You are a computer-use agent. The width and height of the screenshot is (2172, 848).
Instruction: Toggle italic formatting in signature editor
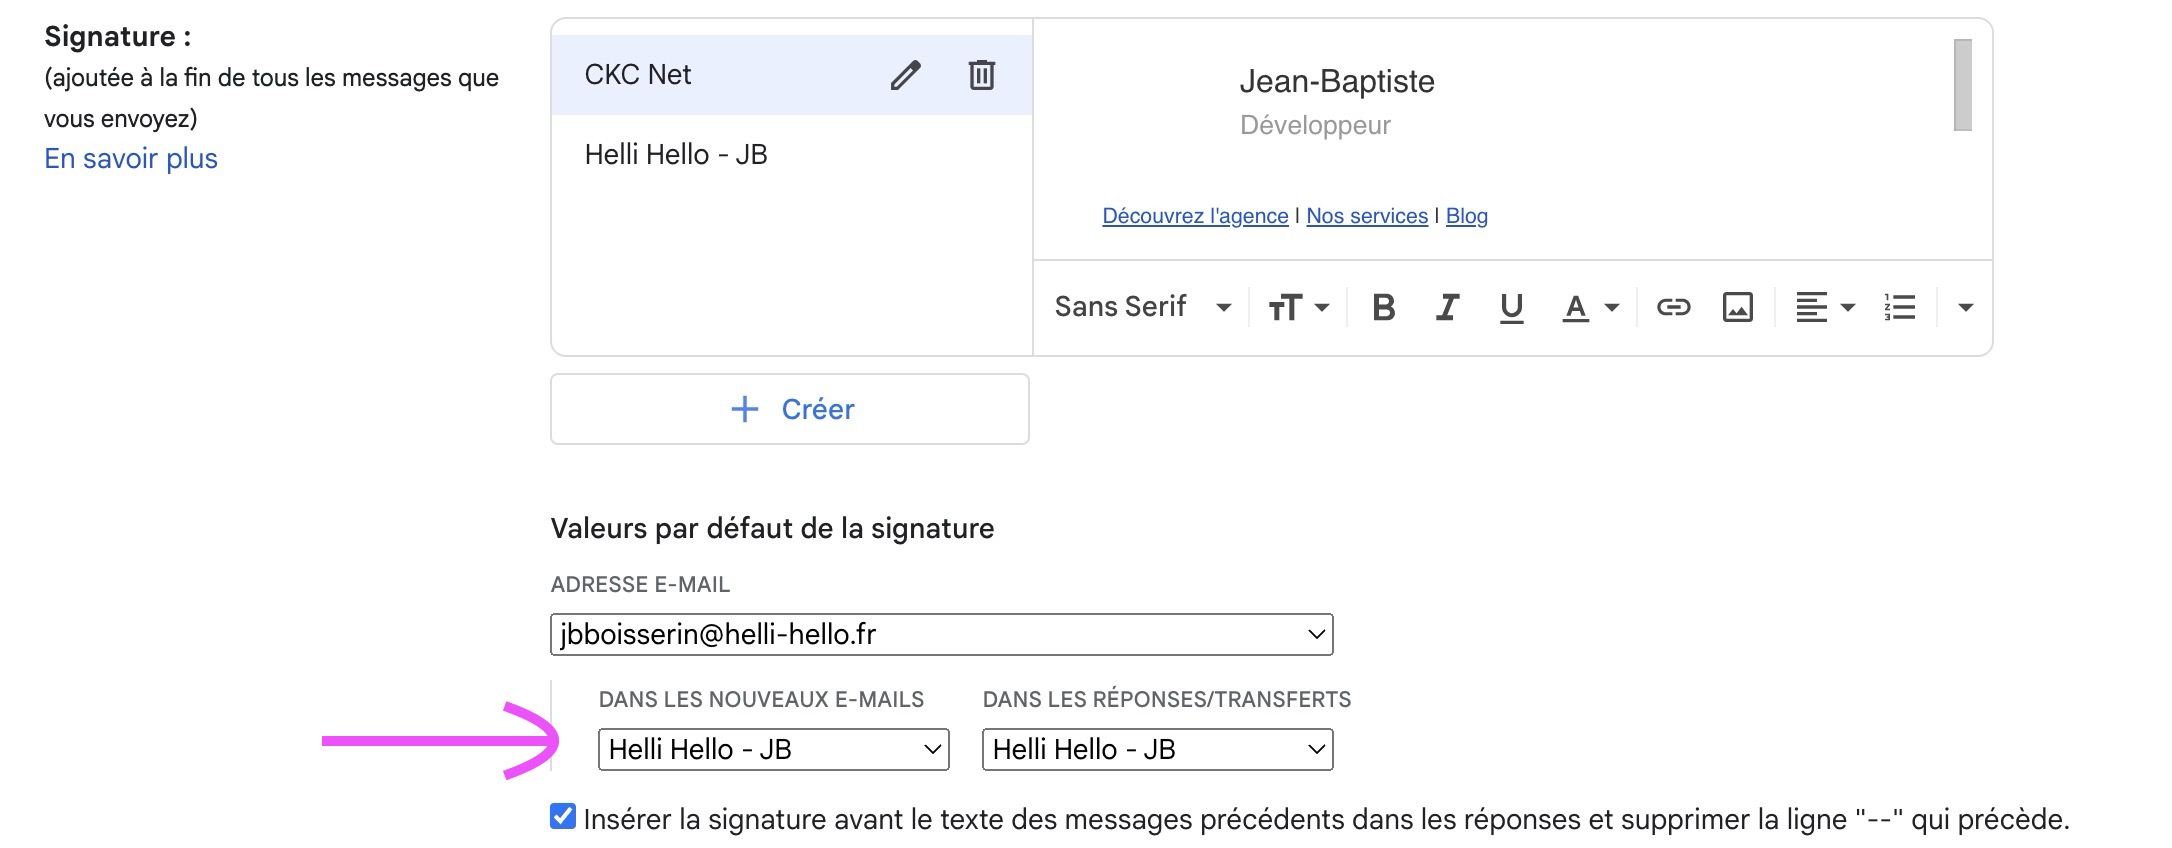1447,307
